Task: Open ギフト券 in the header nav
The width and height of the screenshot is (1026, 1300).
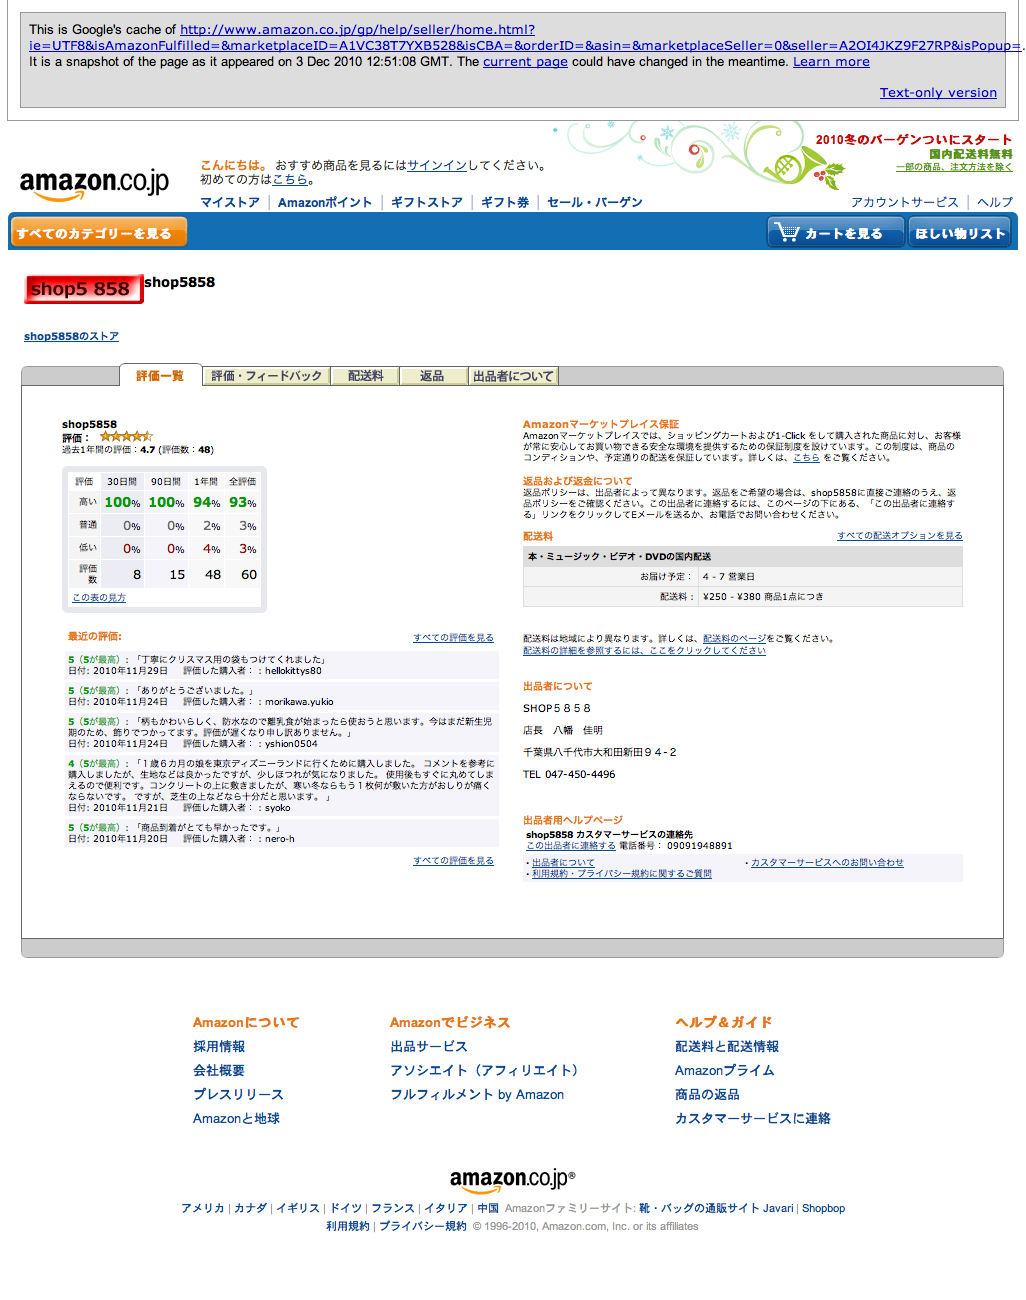Action: pos(505,202)
